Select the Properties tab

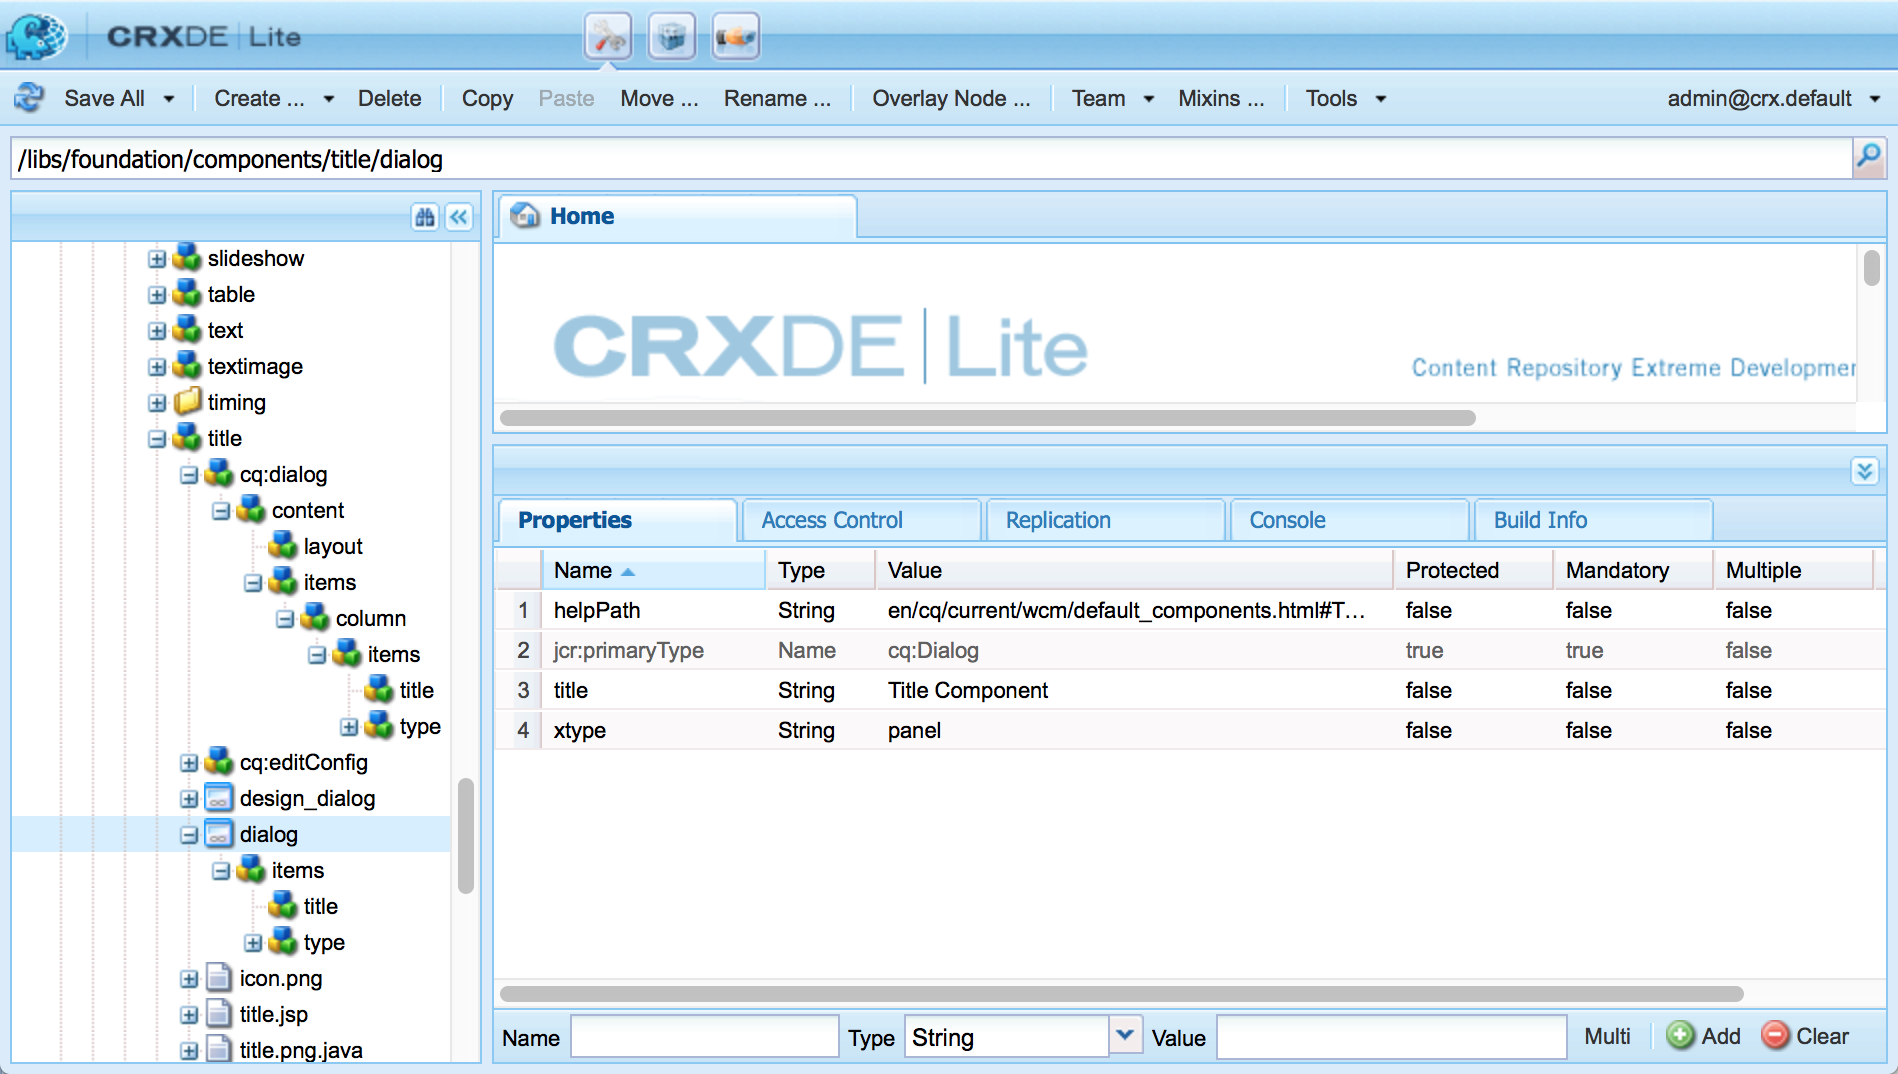coord(617,520)
